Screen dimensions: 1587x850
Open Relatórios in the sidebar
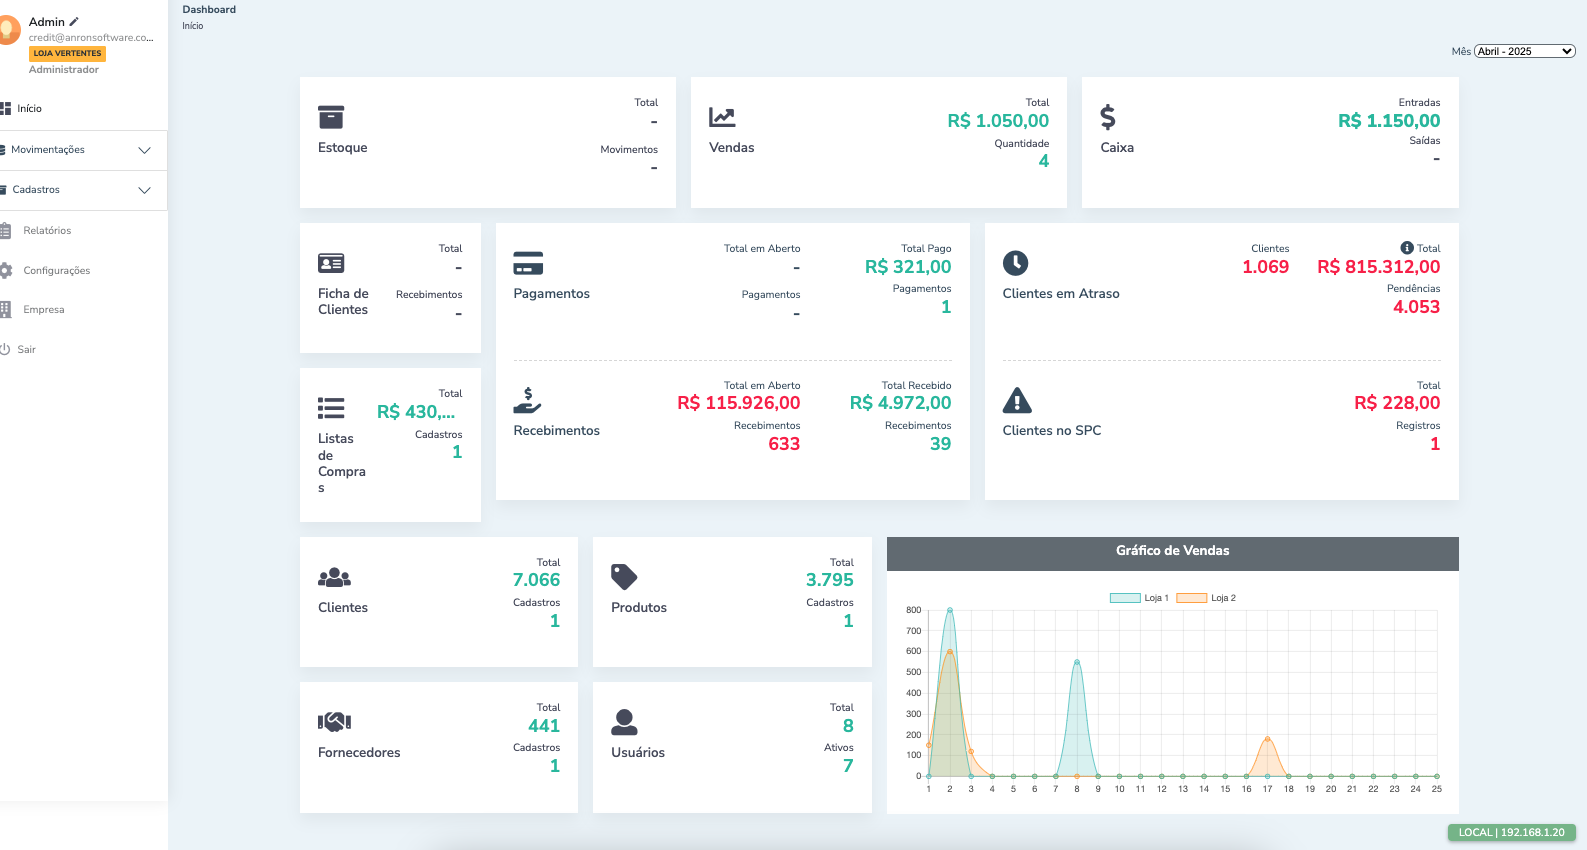pos(47,231)
